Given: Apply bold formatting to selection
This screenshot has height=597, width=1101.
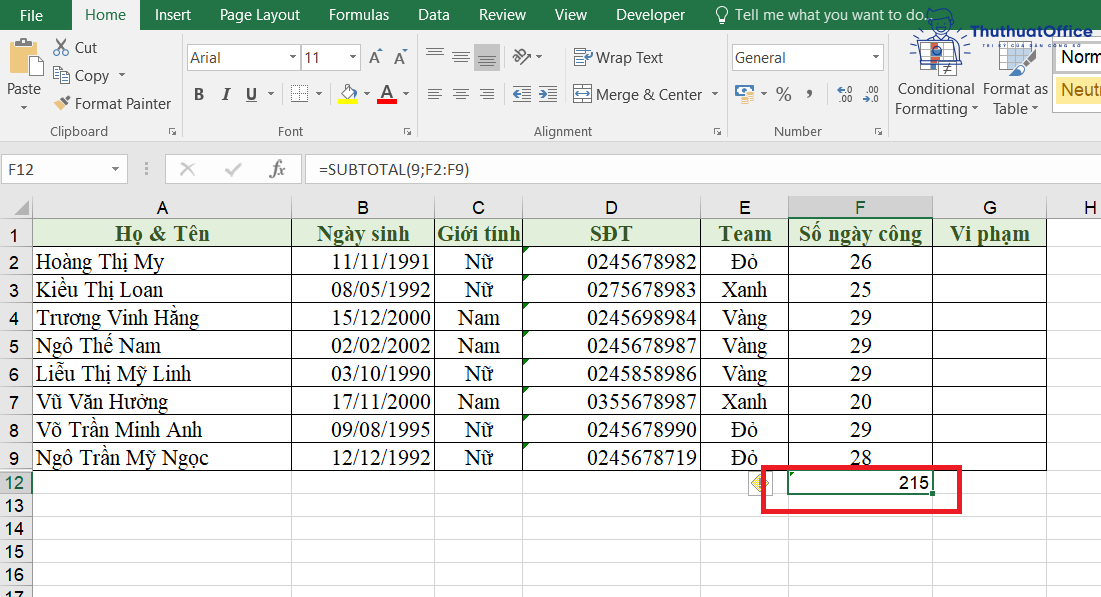Looking at the screenshot, I should click(x=198, y=93).
